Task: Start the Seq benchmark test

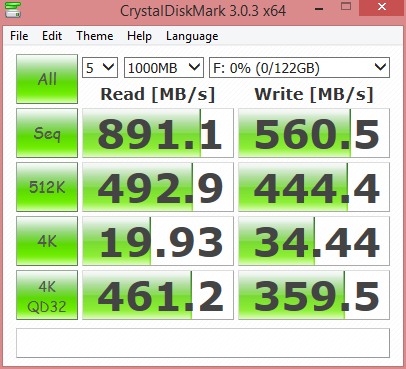Action: pos(47,133)
